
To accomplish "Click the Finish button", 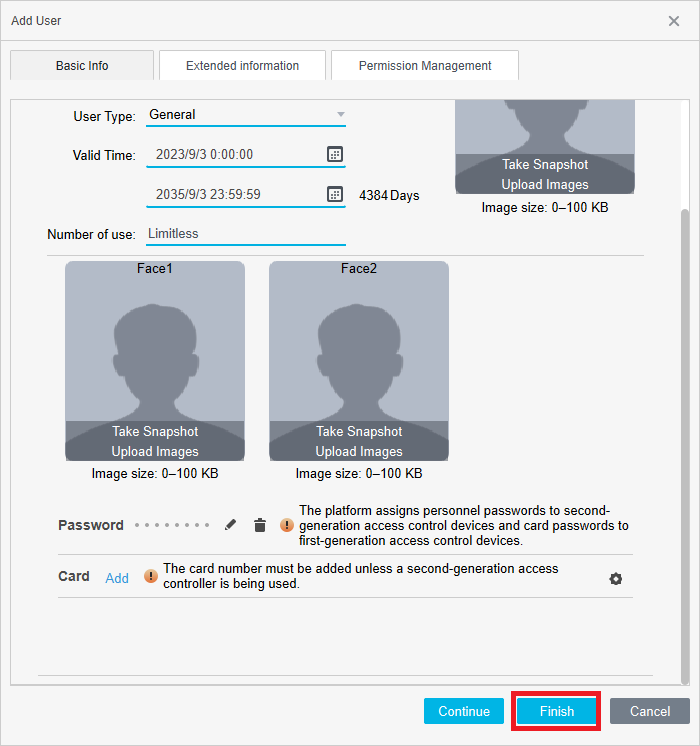I will point(557,711).
